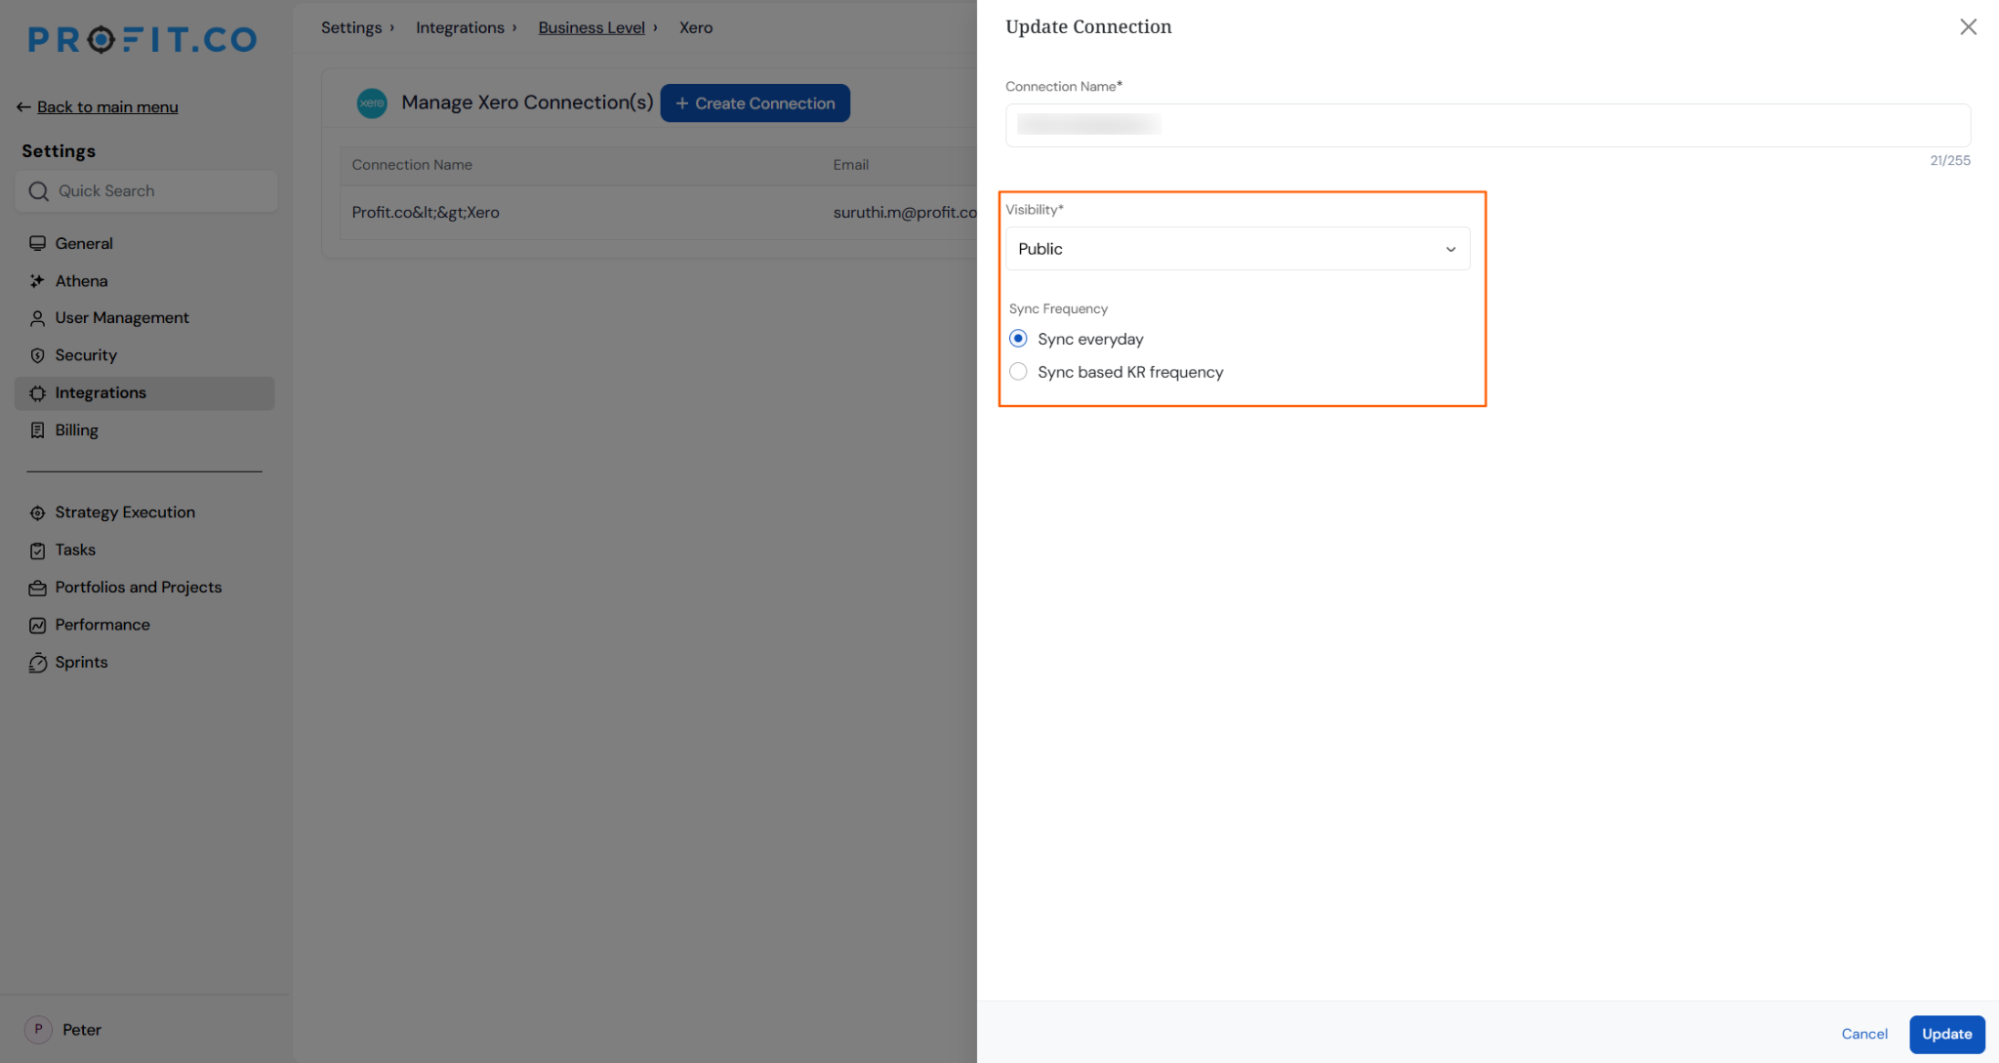The width and height of the screenshot is (1999, 1063).
Task: Click the Performance chart icon
Action: pyautogui.click(x=37, y=625)
